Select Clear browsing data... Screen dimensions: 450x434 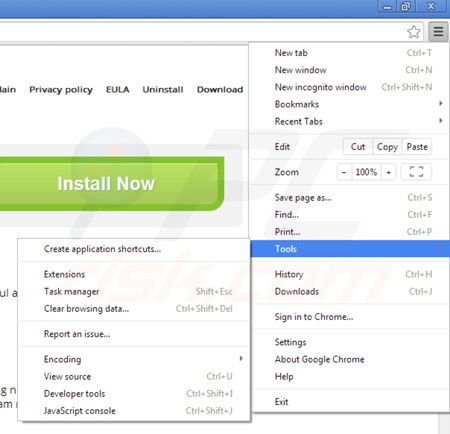(134, 309)
